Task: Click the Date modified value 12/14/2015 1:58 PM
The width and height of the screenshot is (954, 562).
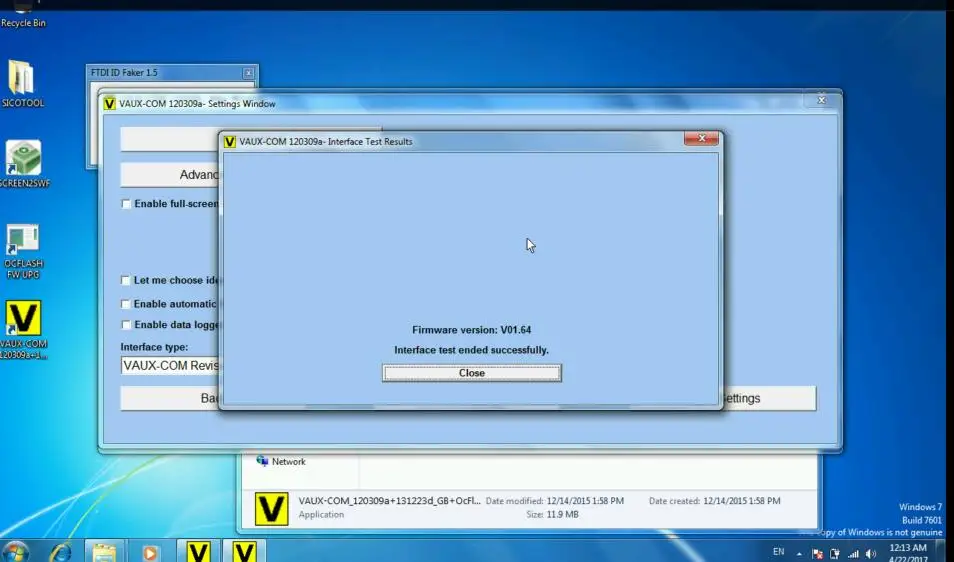Action: (585, 501)
